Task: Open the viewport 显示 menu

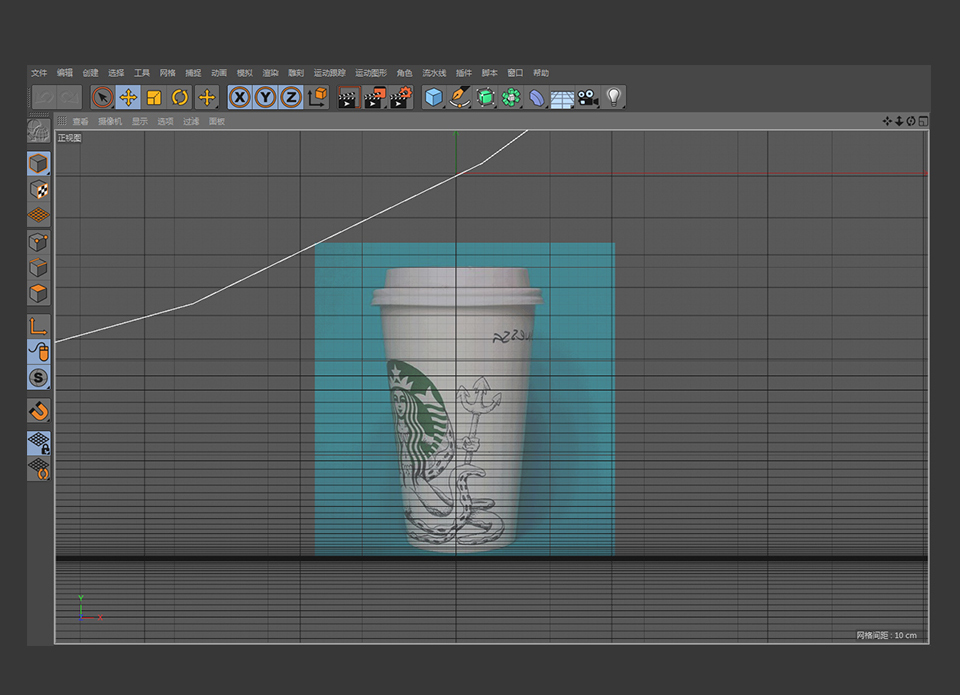Action: pos(140,121)
